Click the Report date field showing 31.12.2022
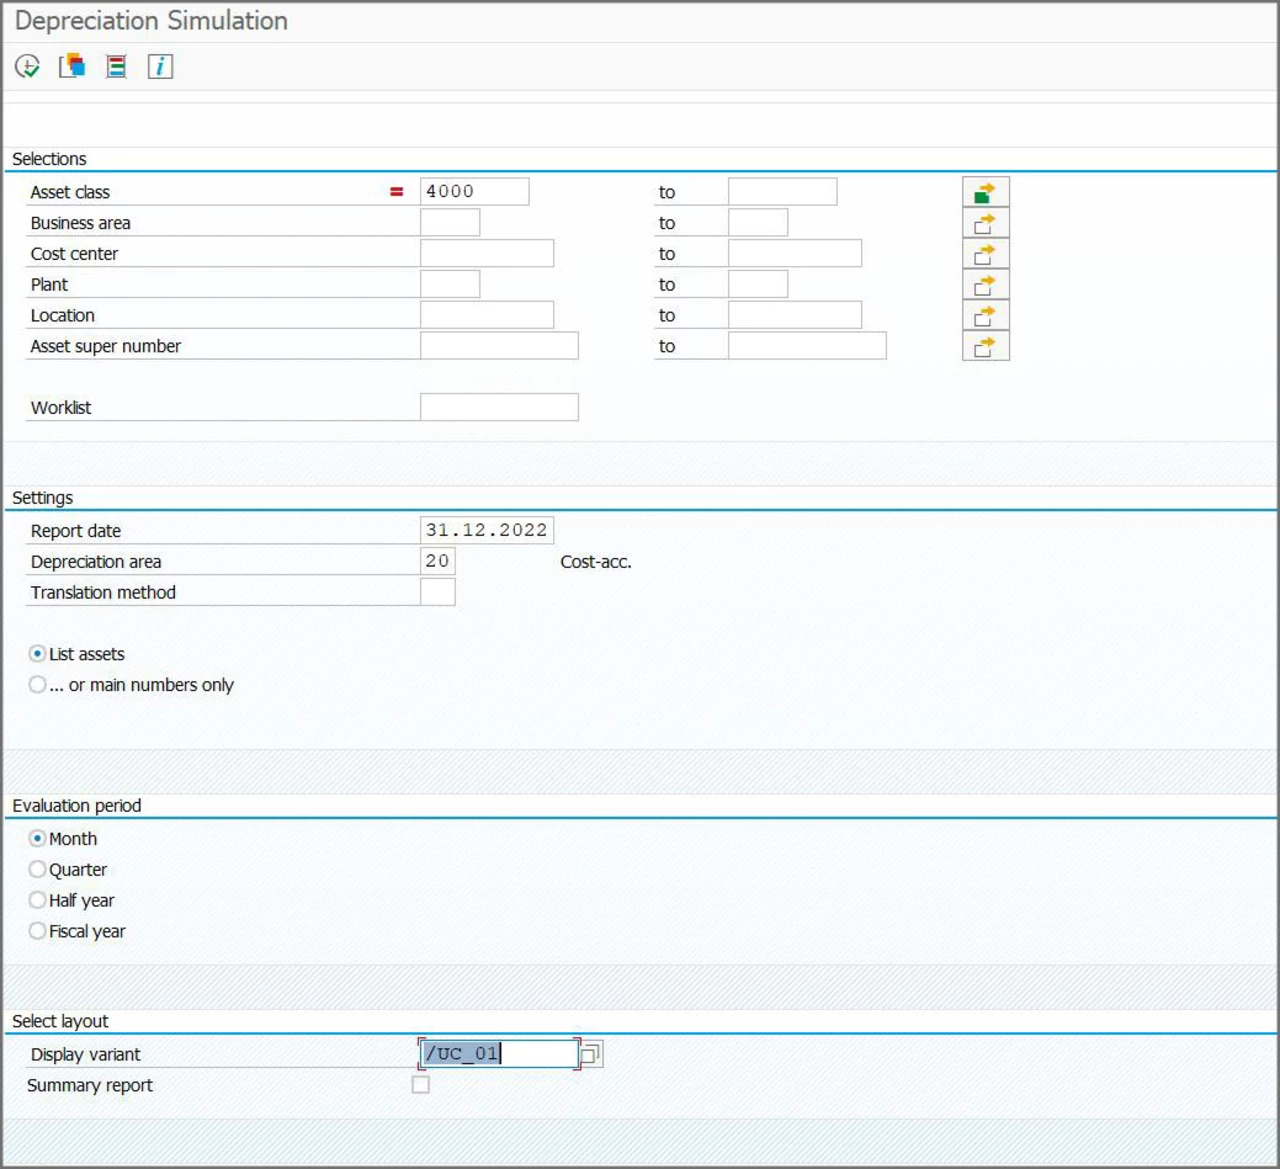The image size is (1280, 1169). pos(485,529)
